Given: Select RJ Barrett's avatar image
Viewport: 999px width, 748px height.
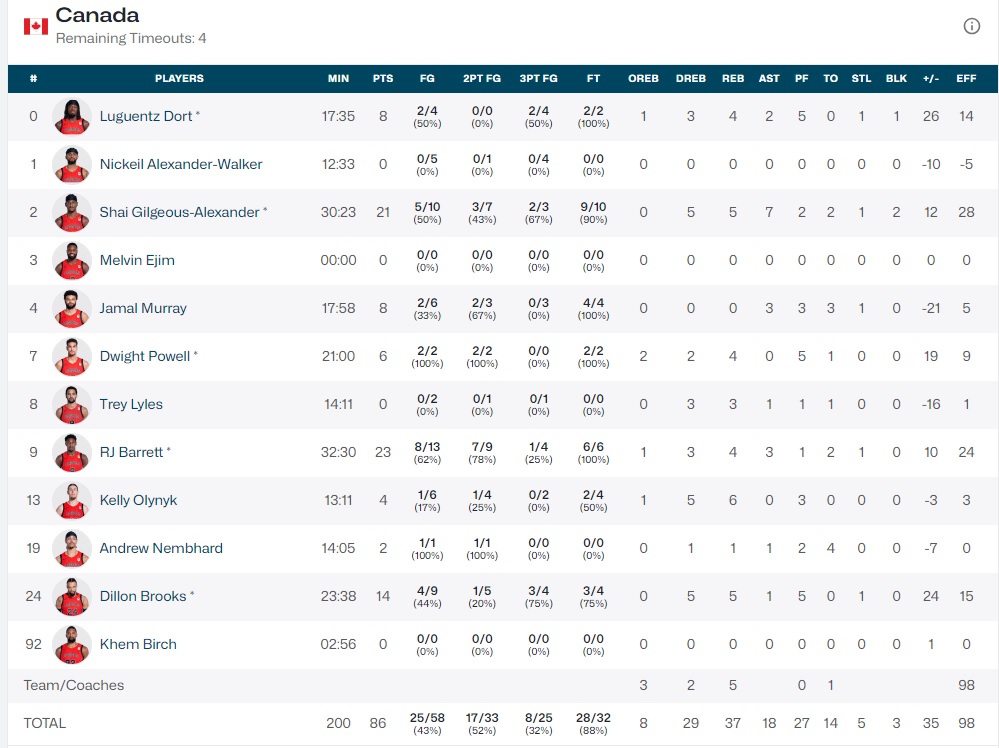Looking at the screenshot, I should click(72, 453).
